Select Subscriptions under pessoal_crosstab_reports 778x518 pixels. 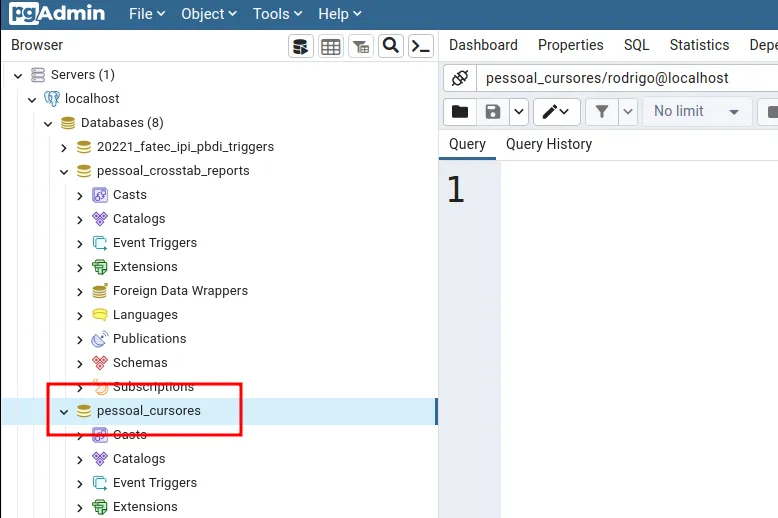[x=153, y=387]
